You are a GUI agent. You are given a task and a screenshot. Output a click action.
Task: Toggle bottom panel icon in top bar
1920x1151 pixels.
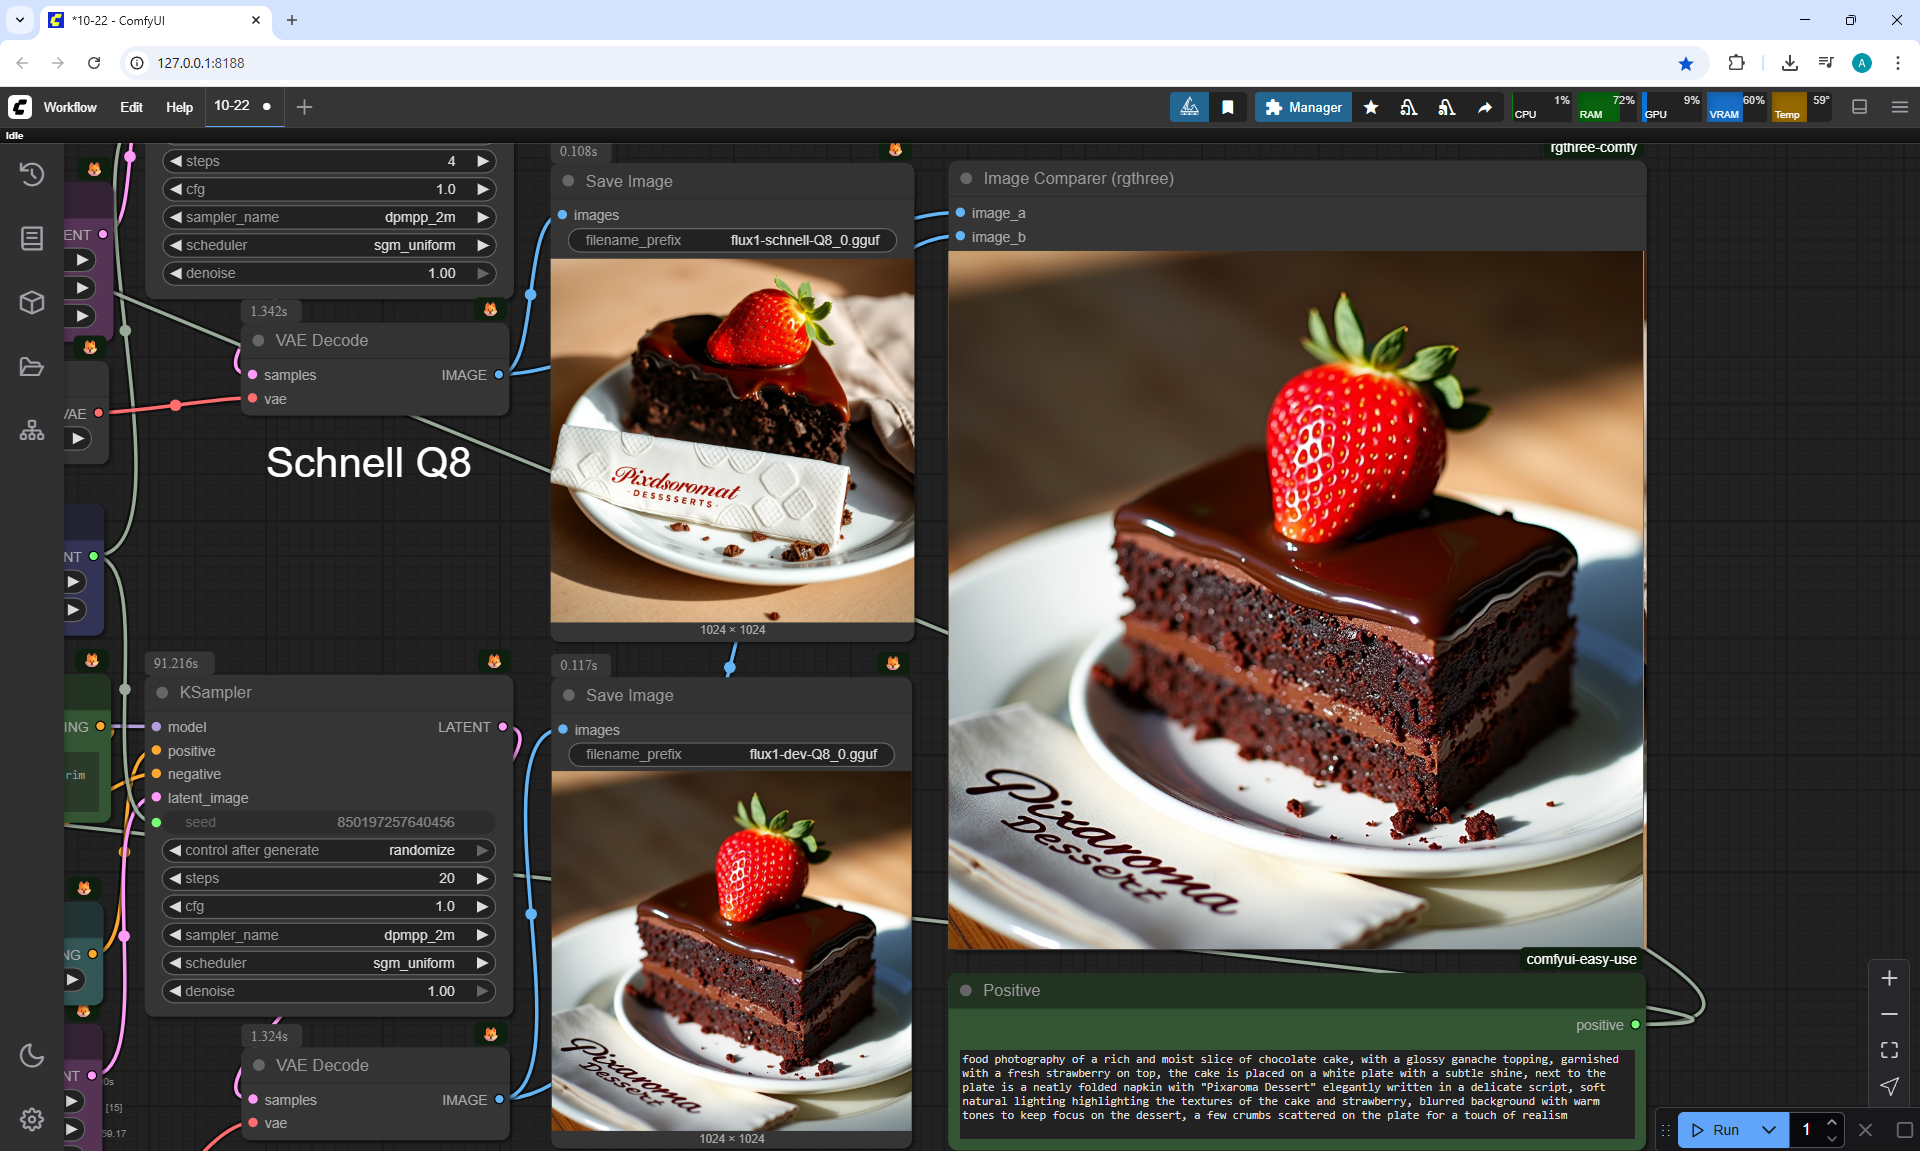[x=1859, y=107]
